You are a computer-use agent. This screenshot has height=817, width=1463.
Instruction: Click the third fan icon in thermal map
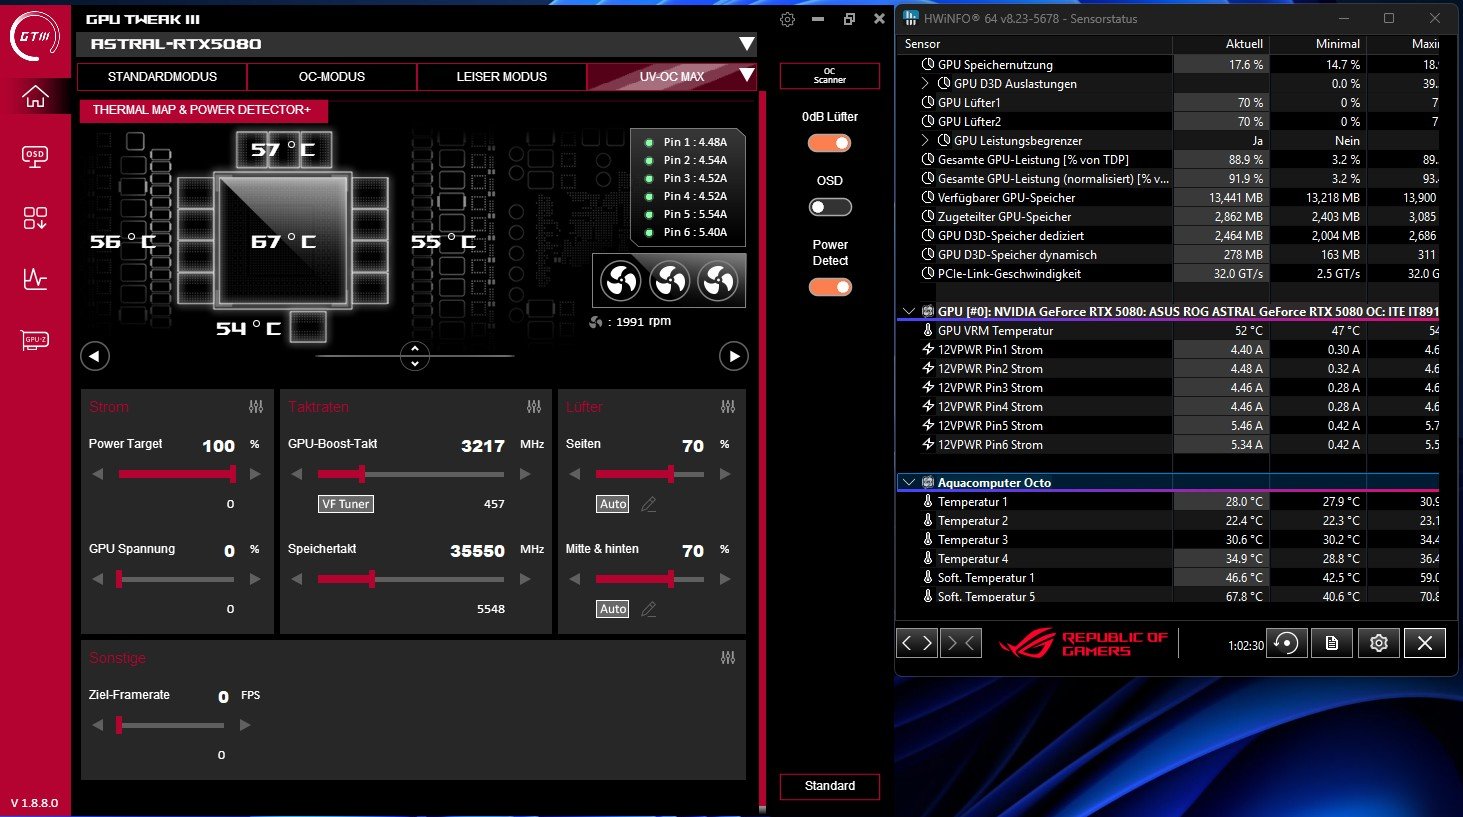click(718, 282)
